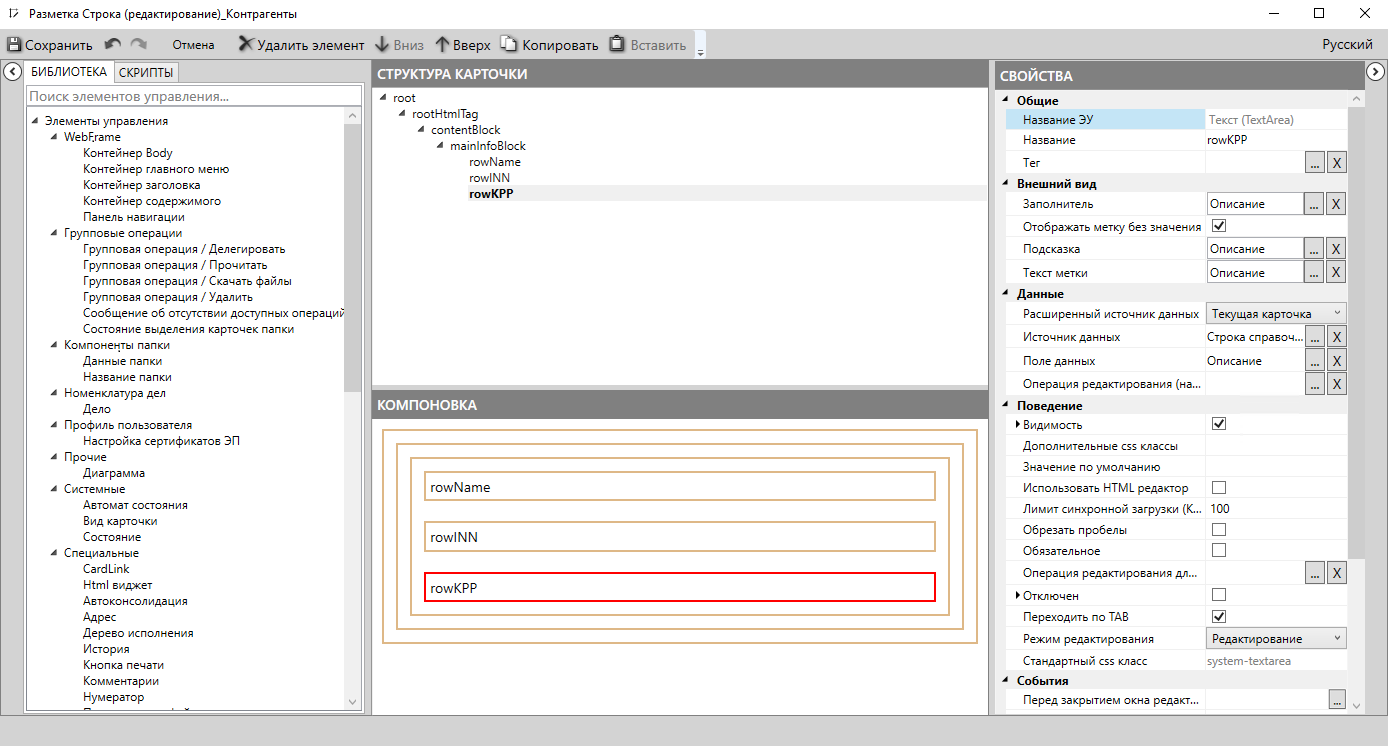
Task: Move element down with Вниз
Action: 399,45
